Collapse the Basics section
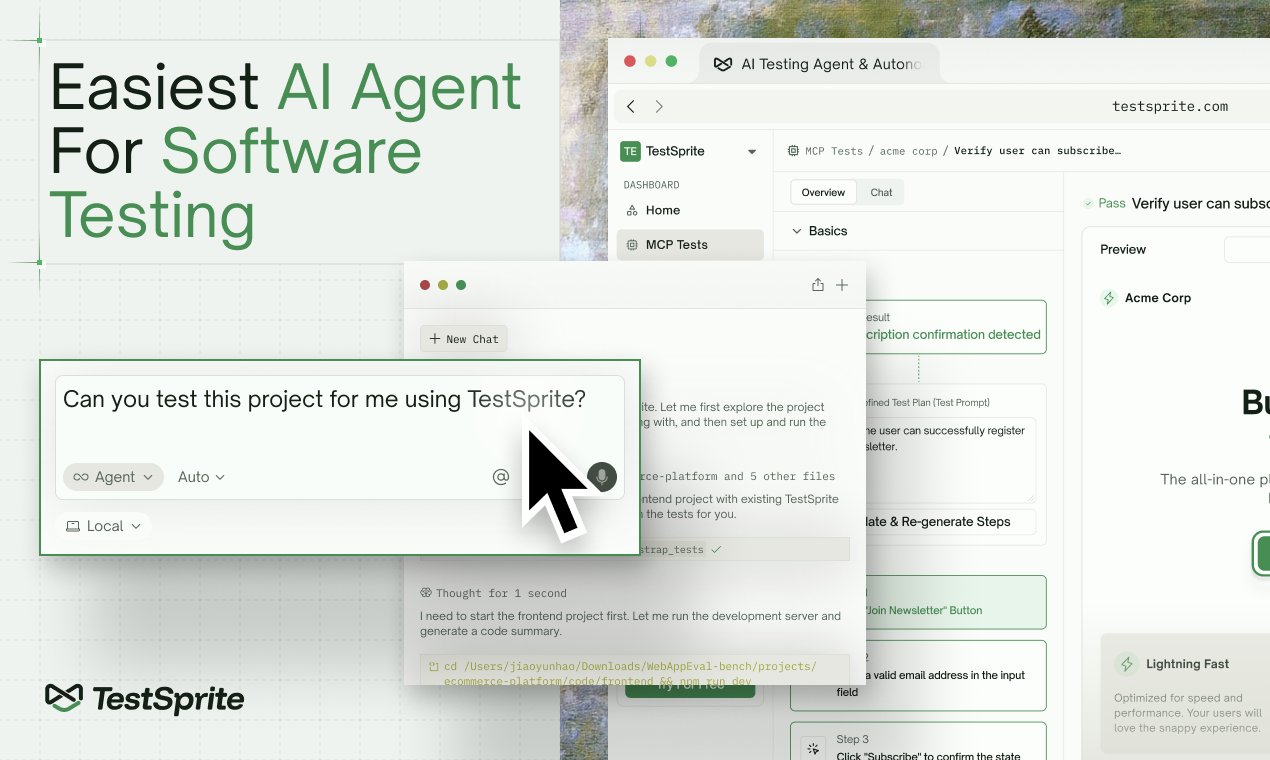Image resolution: width=1270 pixels, height=760 pixels. [797, 231]
